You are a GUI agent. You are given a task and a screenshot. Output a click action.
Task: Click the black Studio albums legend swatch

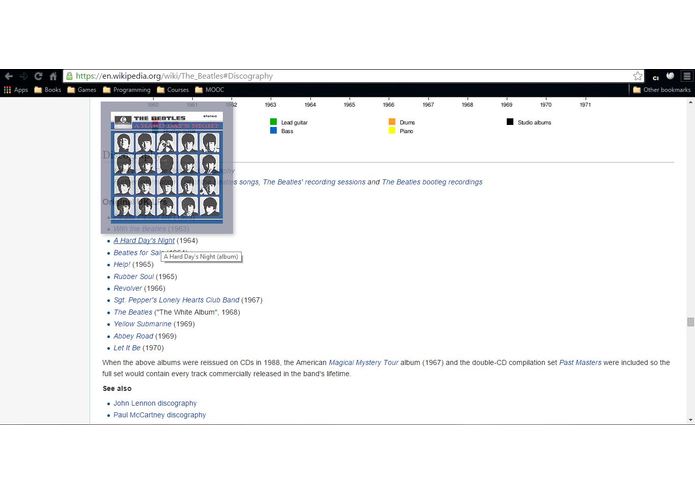tap(510, 122)
